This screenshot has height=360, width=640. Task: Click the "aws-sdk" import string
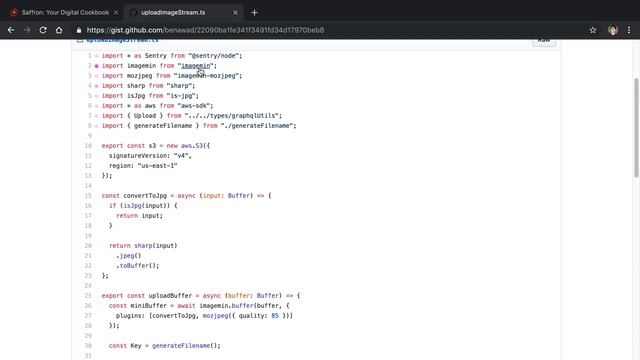pos(193,106)
